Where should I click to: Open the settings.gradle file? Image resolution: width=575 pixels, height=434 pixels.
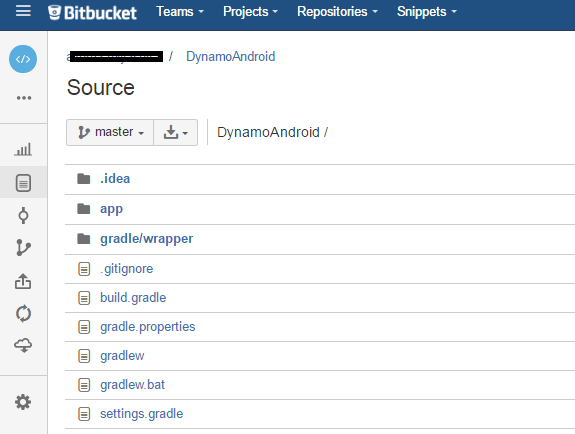click(142, 414)
